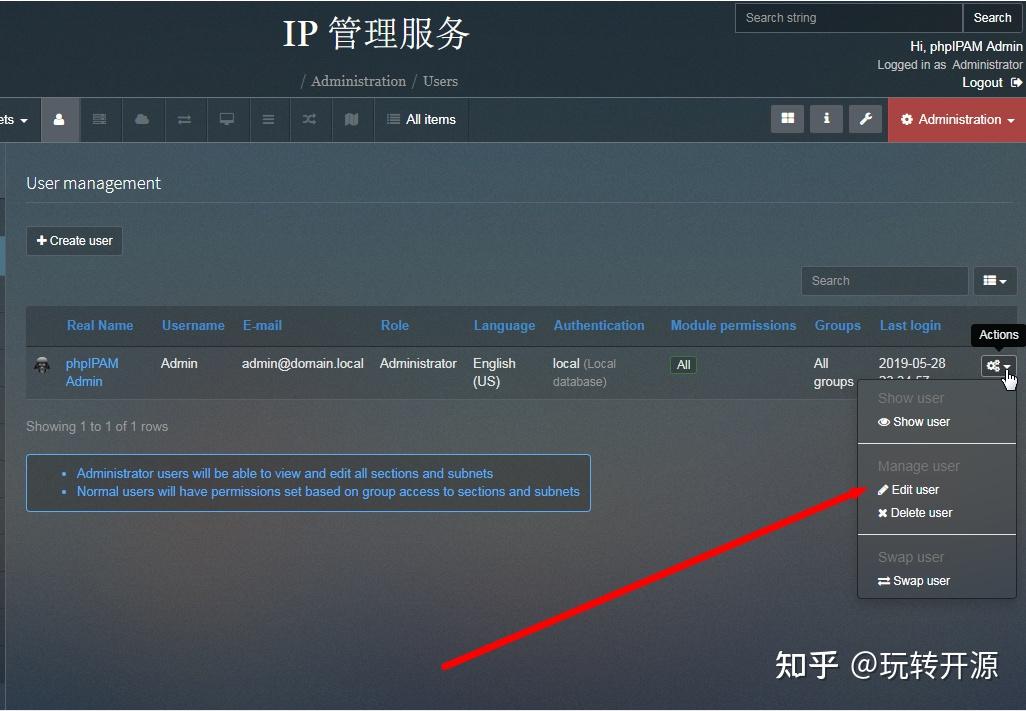Click the transfer arrows icon in the toolbar
The width and height of the screenshot is (1026, 711).
point(184,119)
